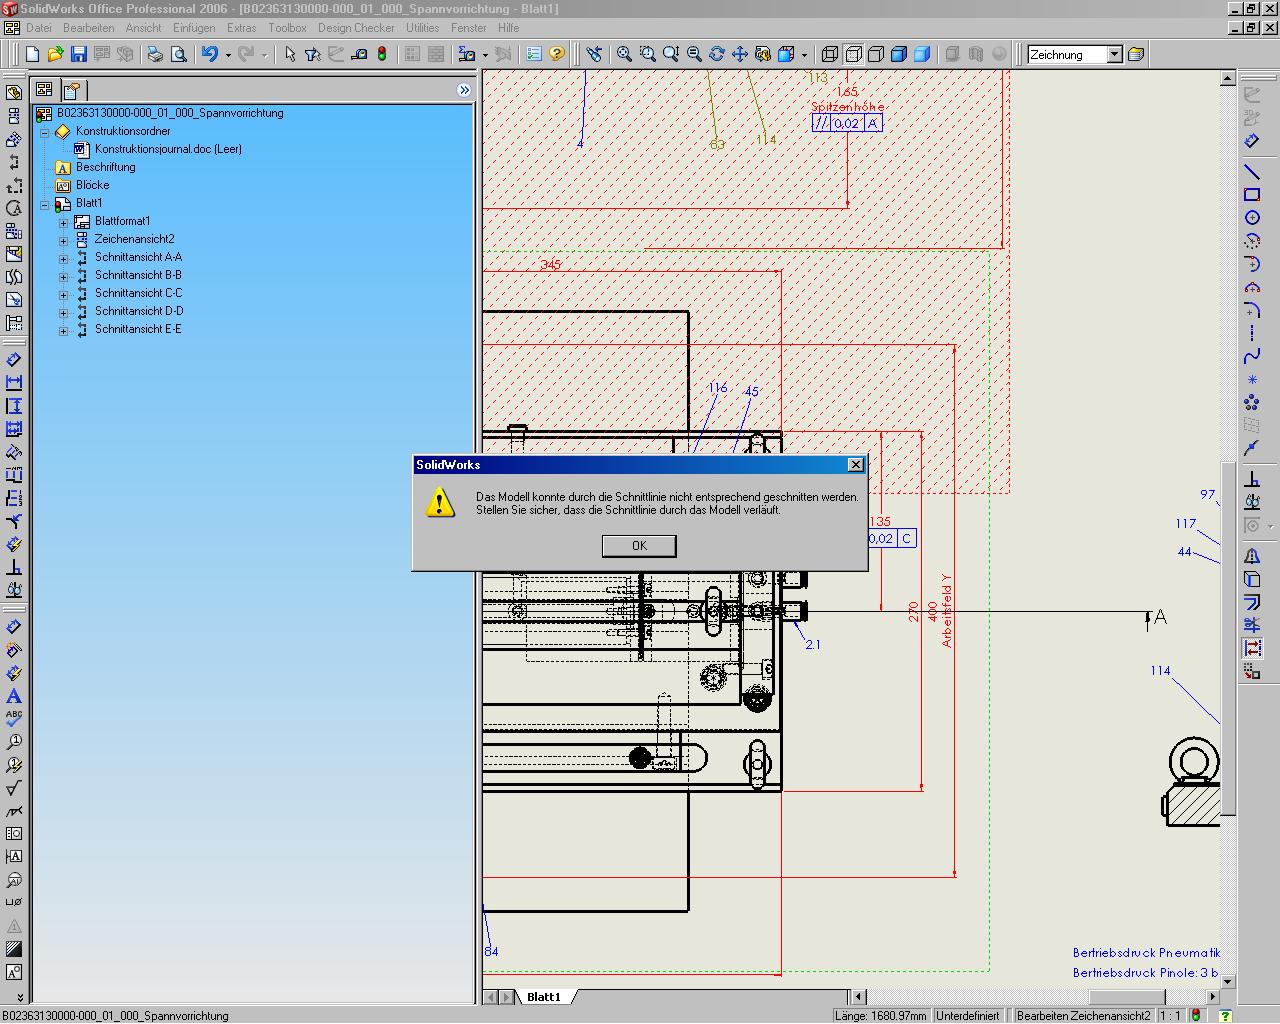
Task: Open the Extras menu
Action: [241, 28]
